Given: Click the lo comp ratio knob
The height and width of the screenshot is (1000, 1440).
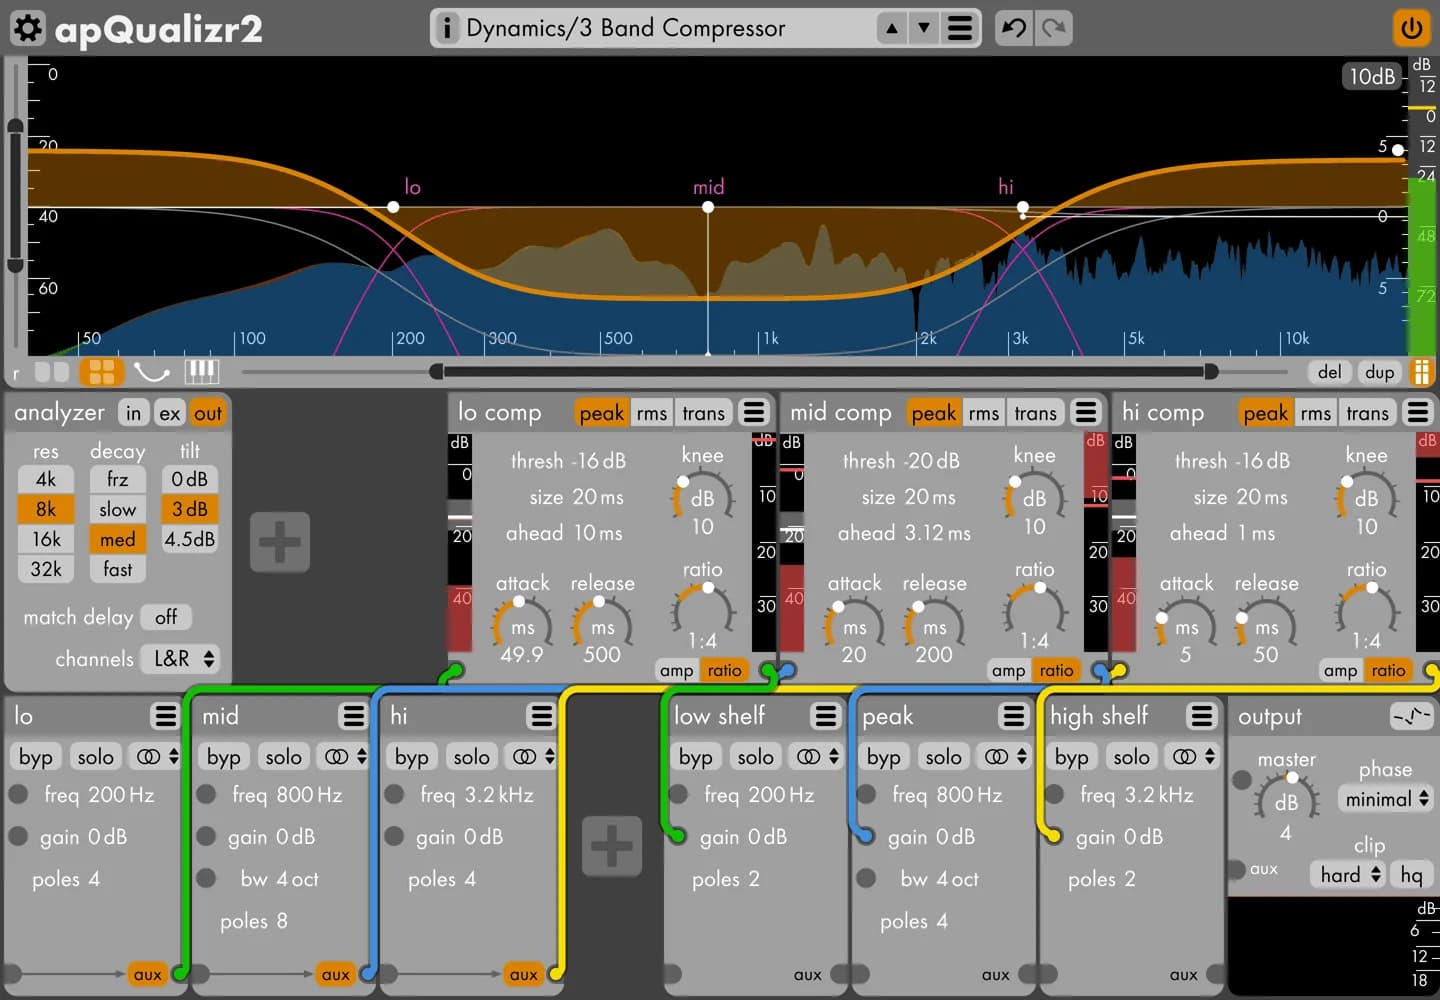Looking at the screenshot, I should (702, 605).
